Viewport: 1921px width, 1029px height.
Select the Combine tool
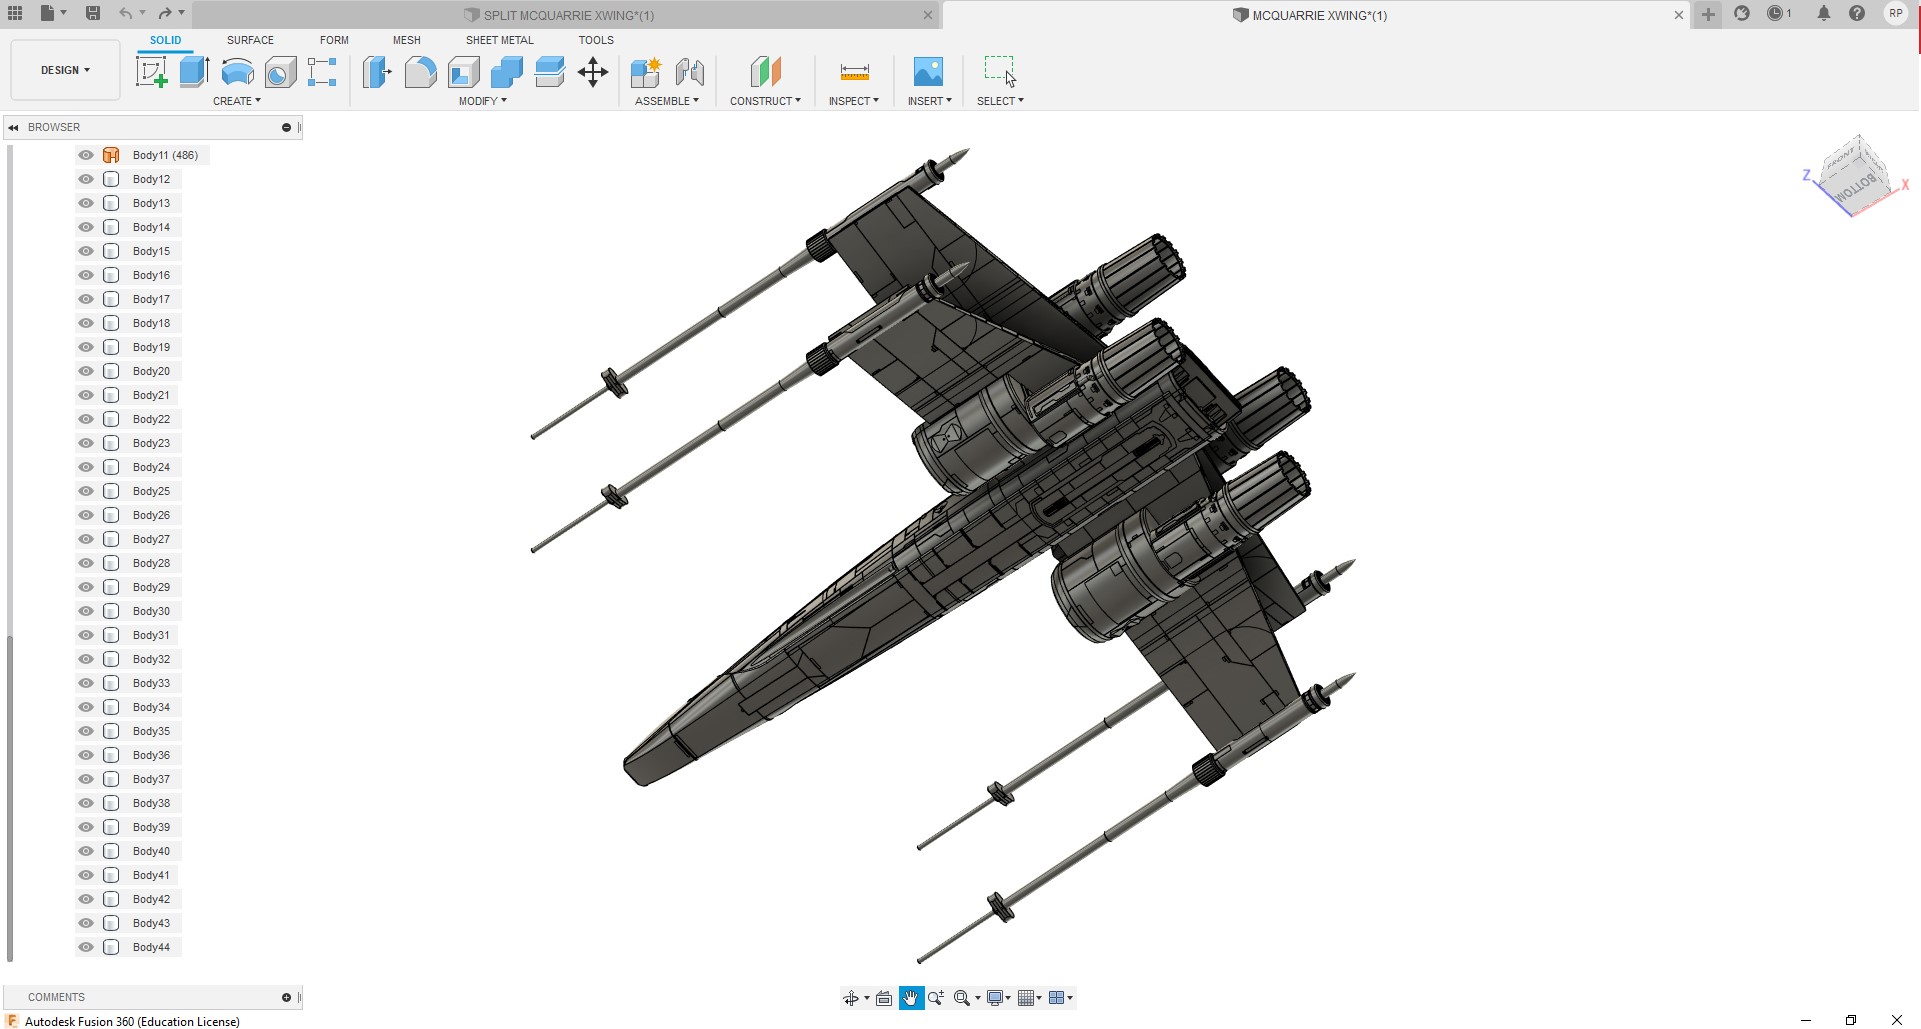[x=507, y=72]
